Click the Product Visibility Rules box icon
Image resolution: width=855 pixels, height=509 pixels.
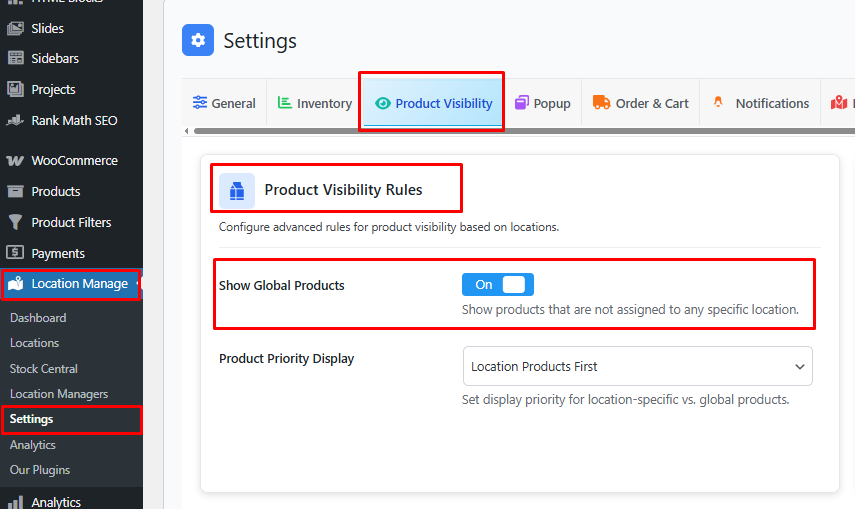point(237,190)
